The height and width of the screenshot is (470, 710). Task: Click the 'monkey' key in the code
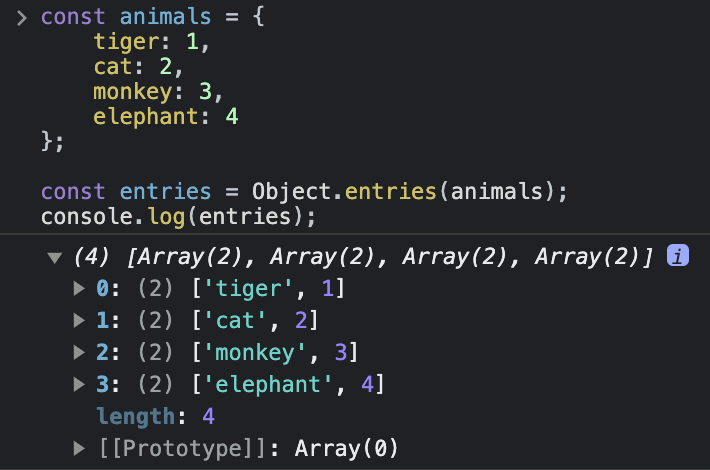click(x=133, y=92)
